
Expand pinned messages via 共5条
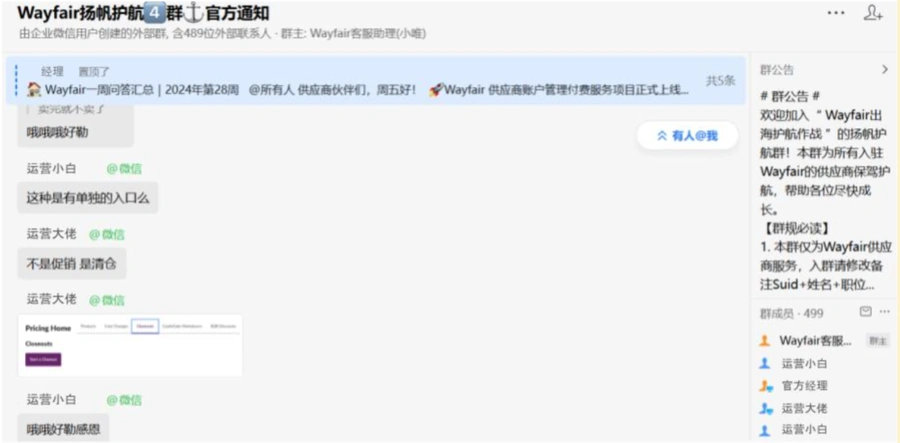[720, 81]
